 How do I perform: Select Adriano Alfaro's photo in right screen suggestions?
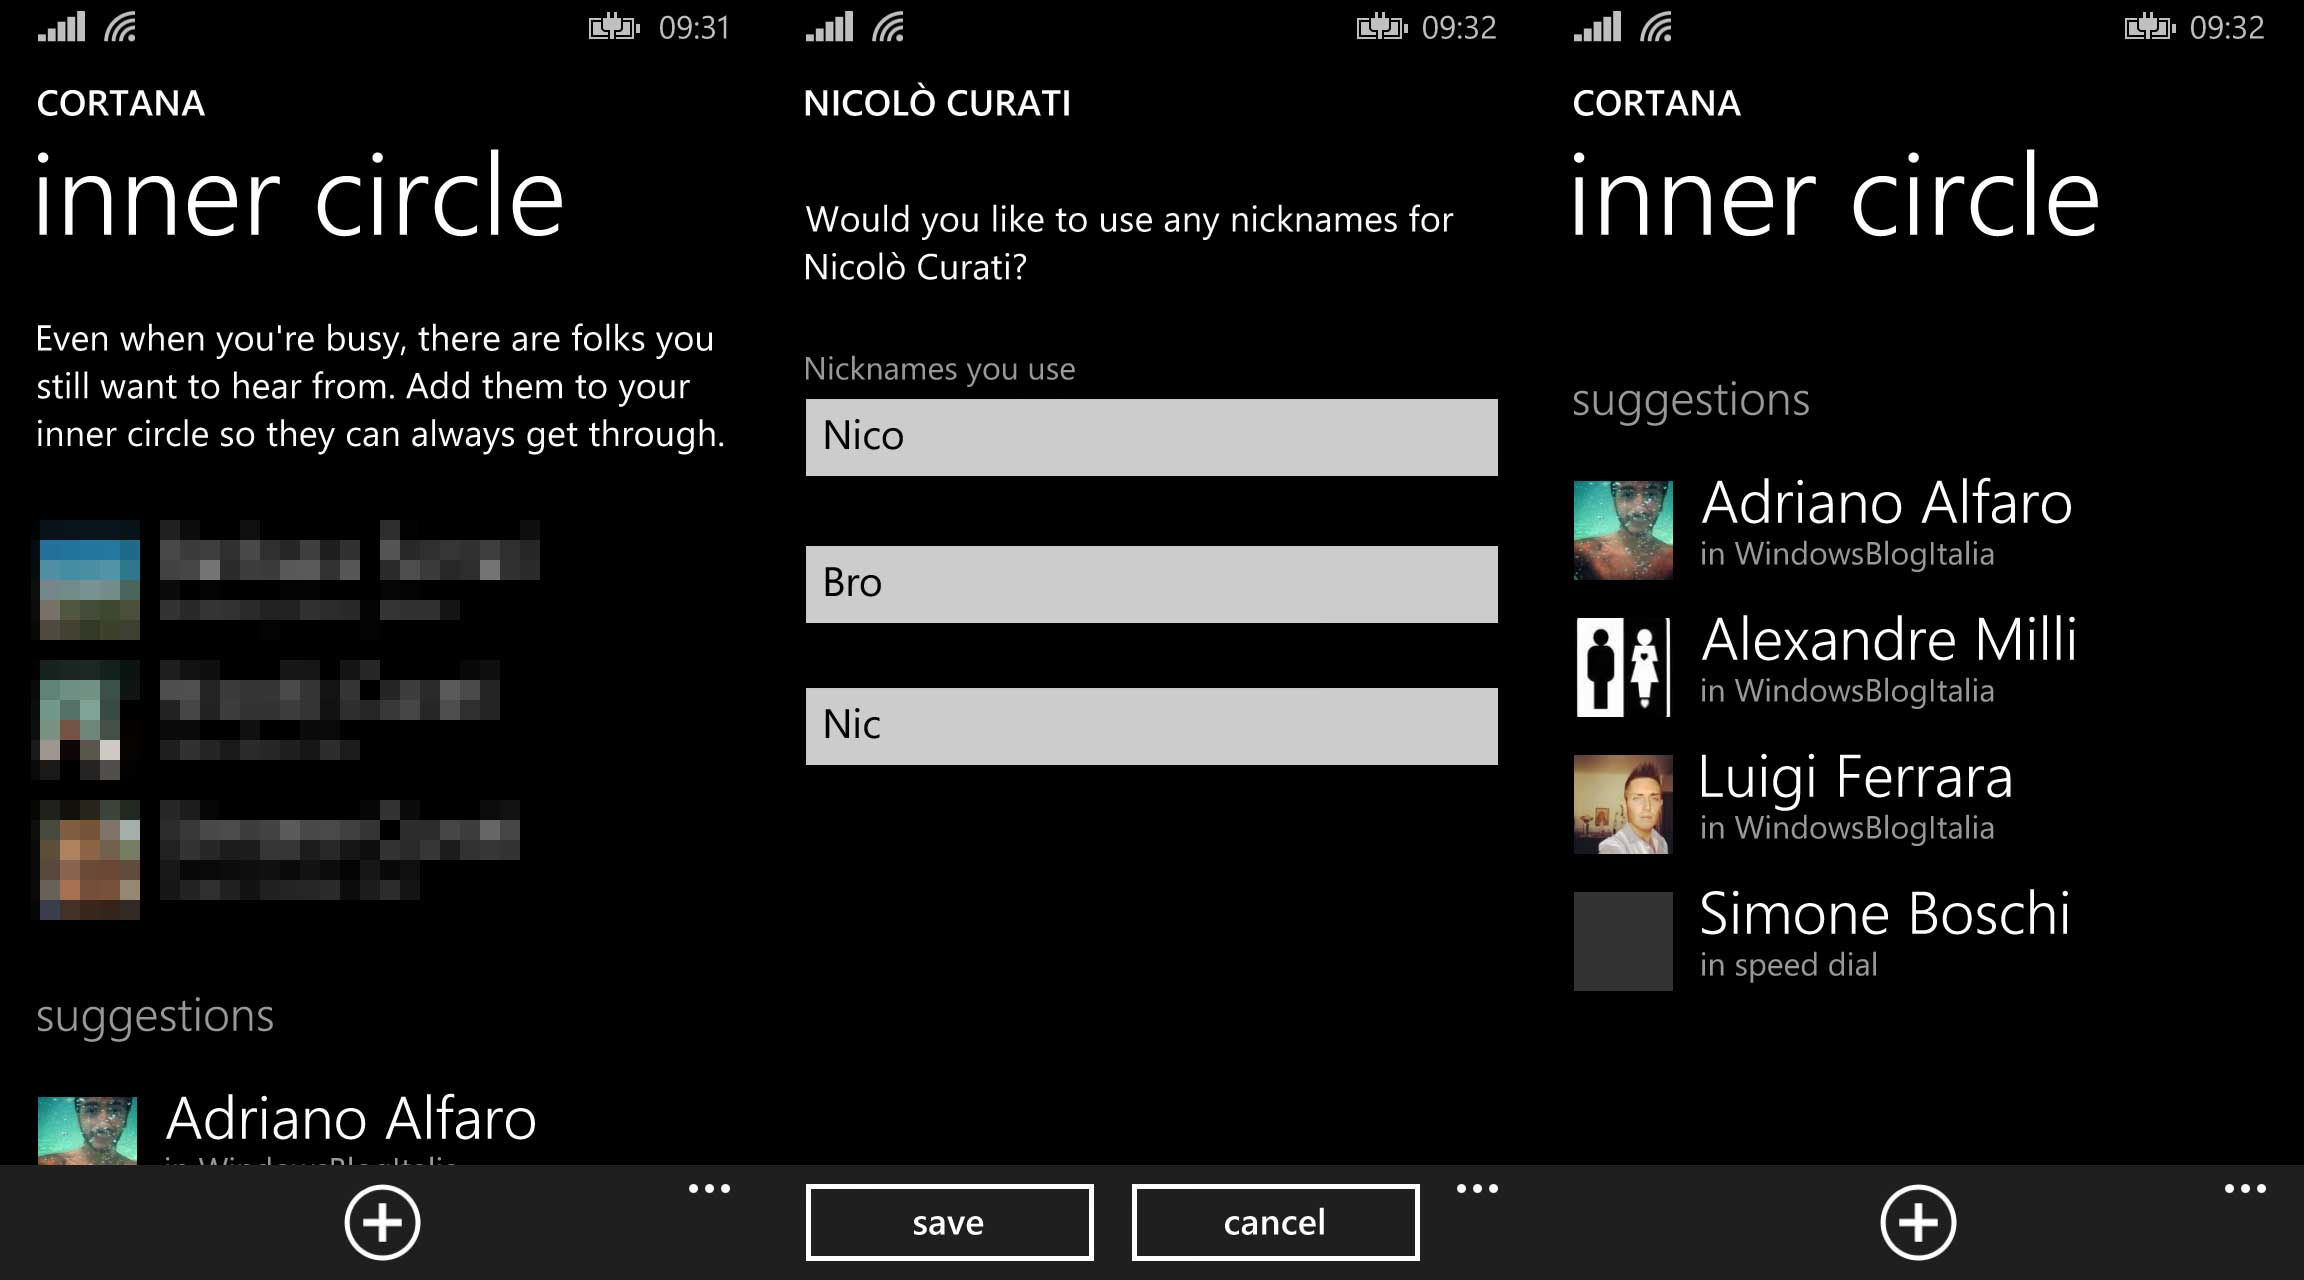pyautogui.click(x=1623, y=530)
